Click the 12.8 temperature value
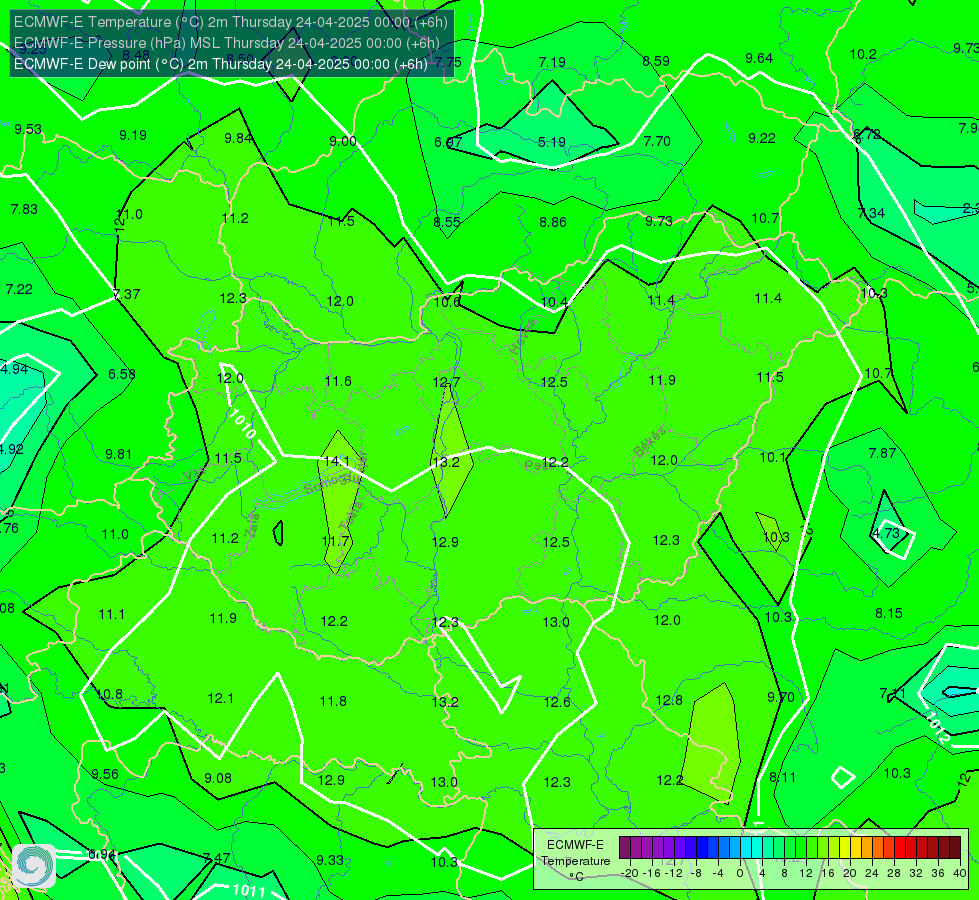 pos(669,700)
